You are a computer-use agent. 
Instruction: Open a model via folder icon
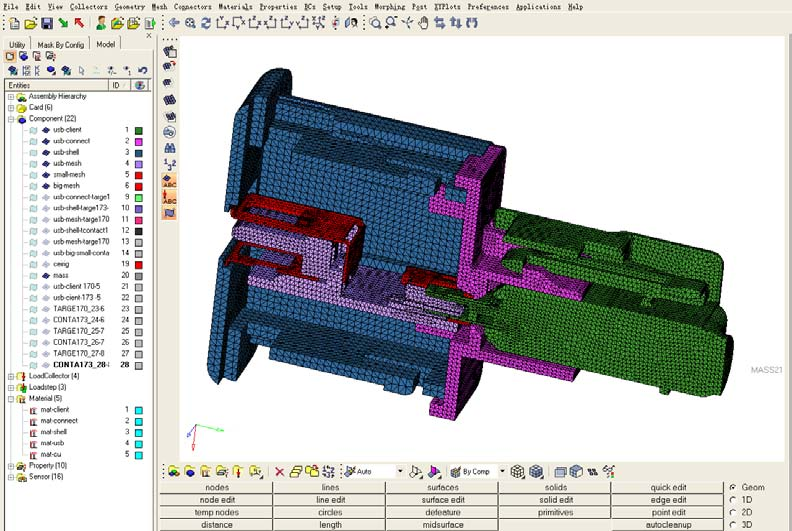coord(31,23)
